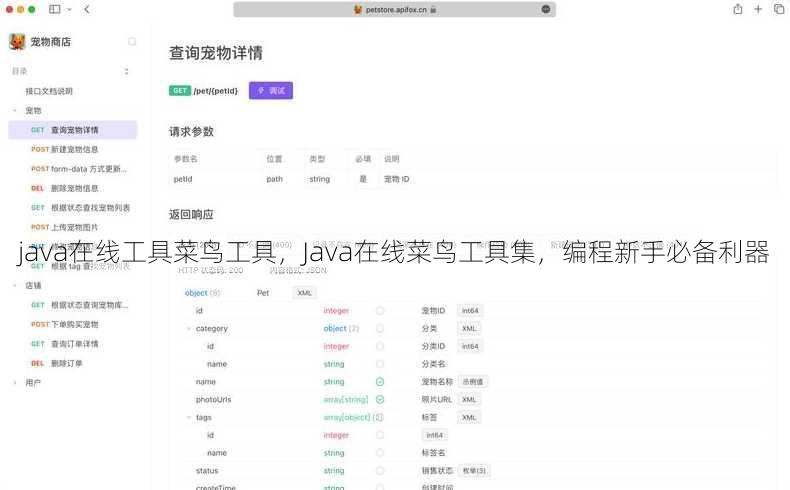Go back with the Safari back arrow
This screenshot has height=490, width=790.
click(87, 9)
